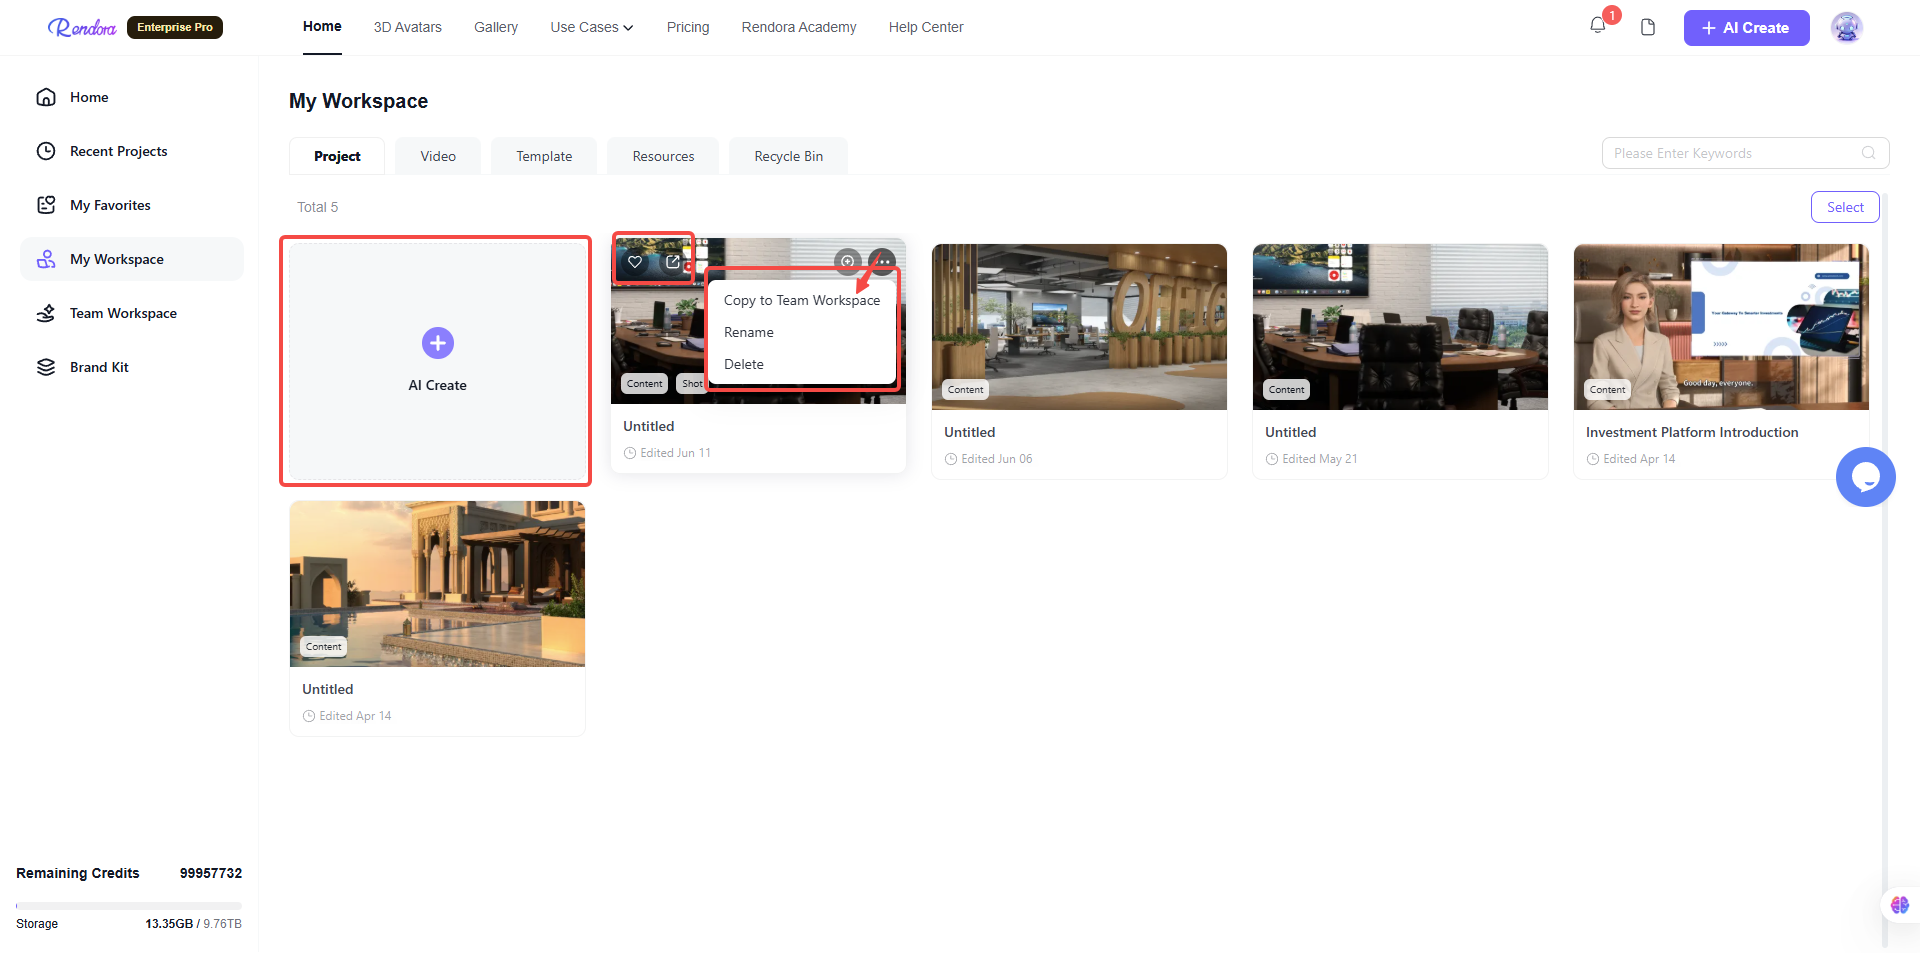Open the Pricing page
The height and width of the screenshot is (953, 1920).
(x=688, y=27)
